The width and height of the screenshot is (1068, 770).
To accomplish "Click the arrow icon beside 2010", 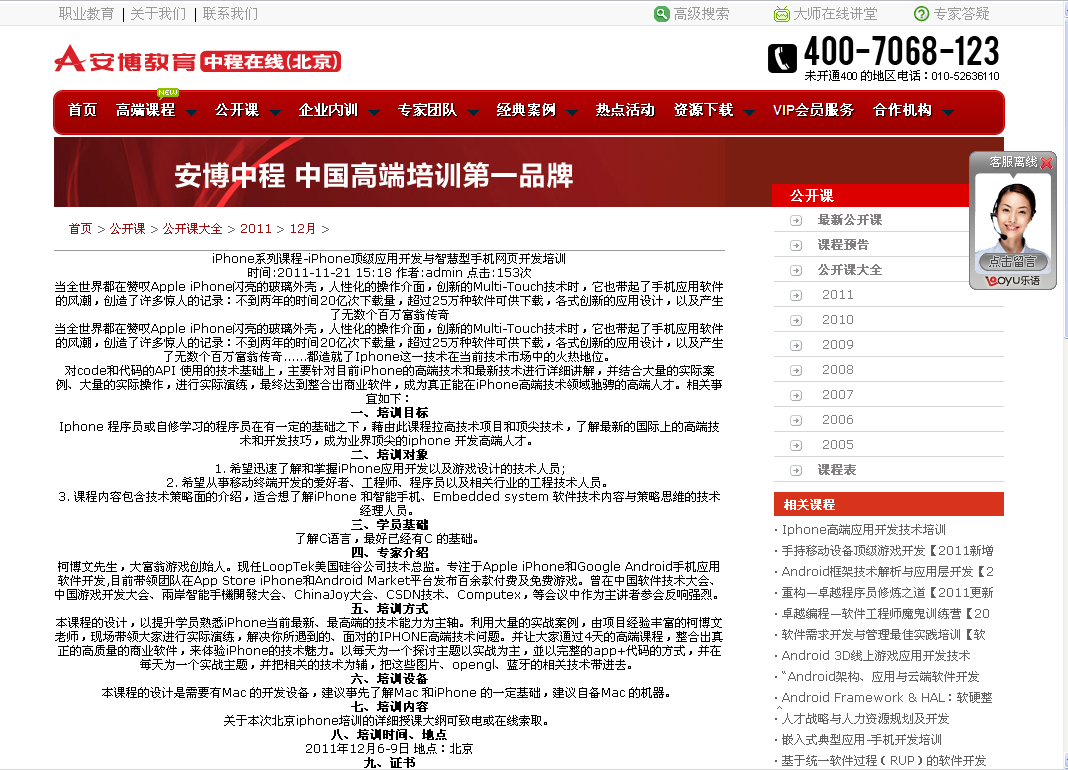I will click(796, 320).
